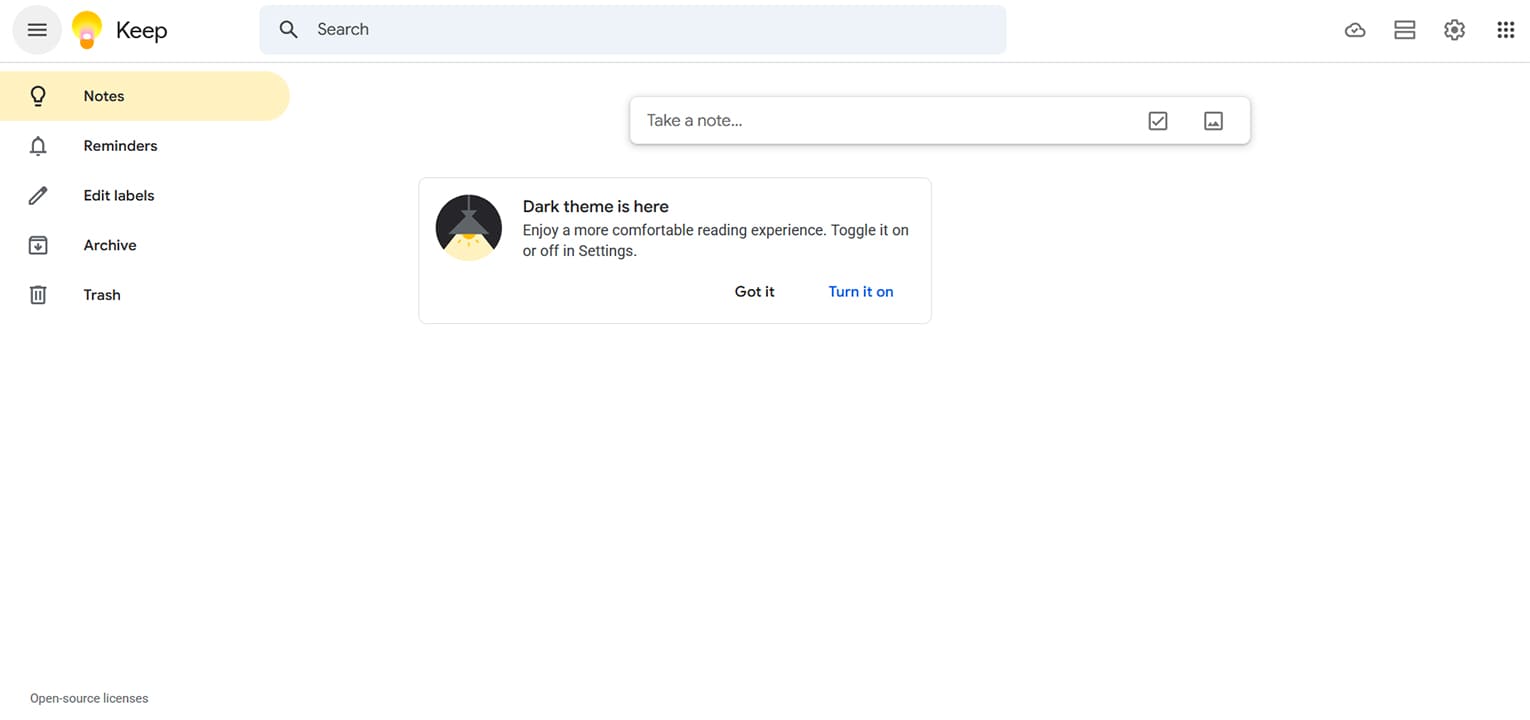Click the cloud sync status icon

click(x=1355, y=30)
